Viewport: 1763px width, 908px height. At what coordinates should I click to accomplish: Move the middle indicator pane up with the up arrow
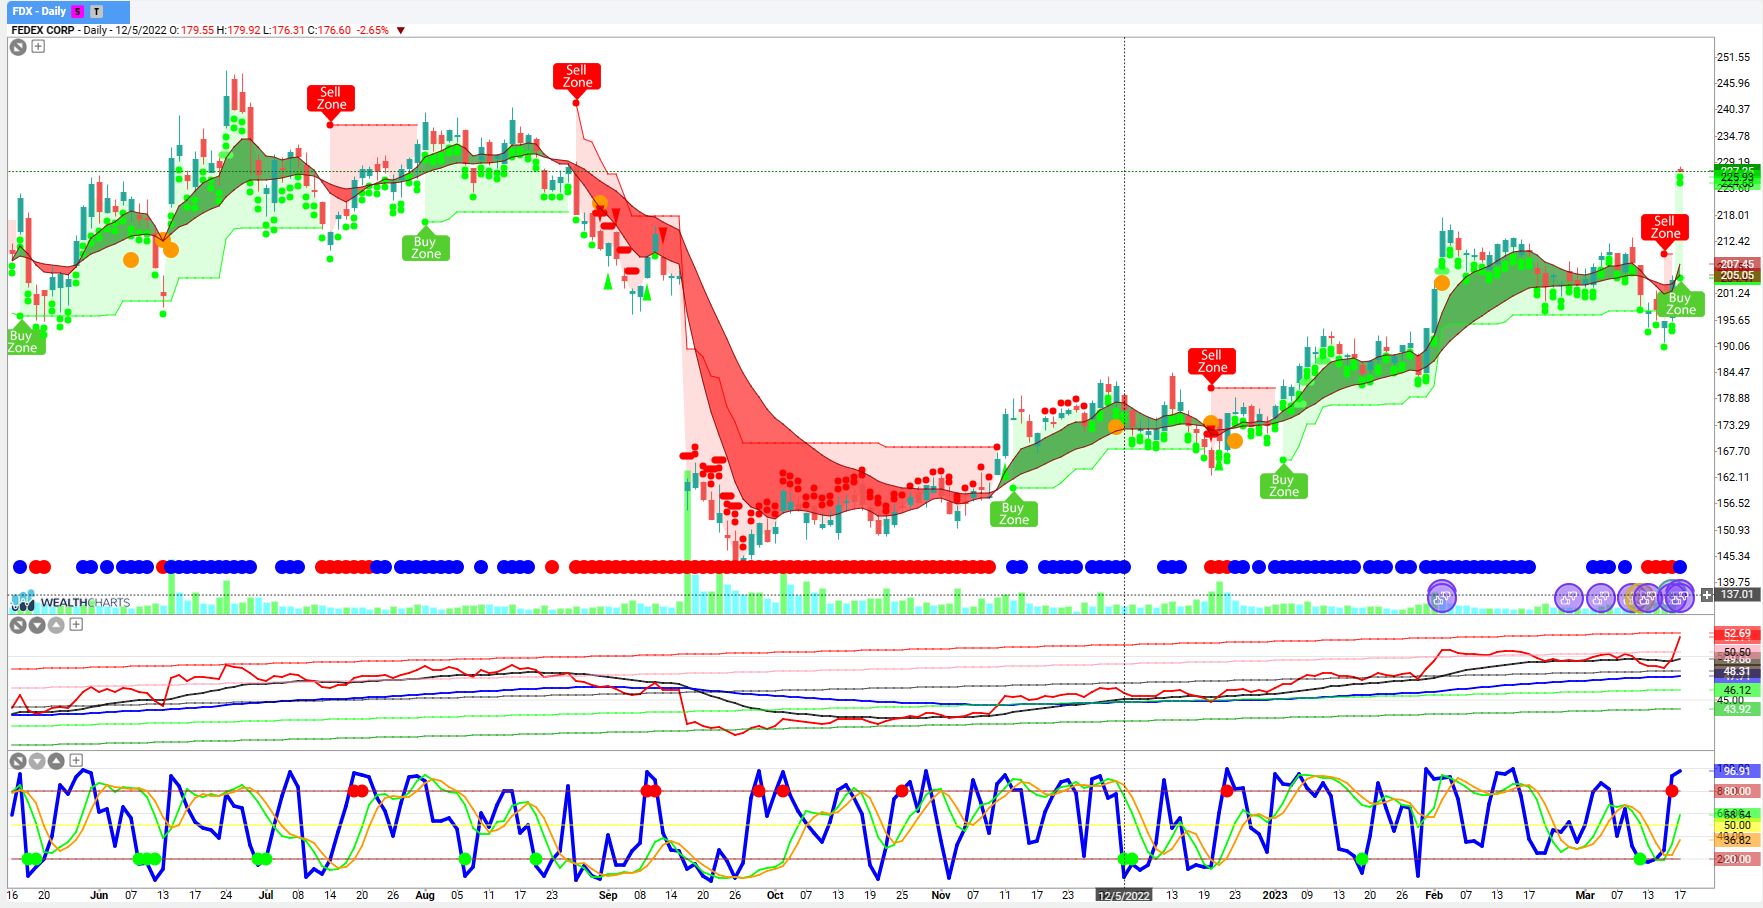(56, 625)
